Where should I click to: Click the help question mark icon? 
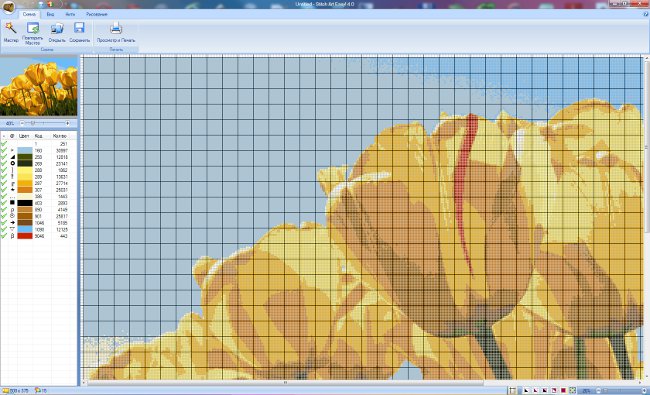[645, 14]
